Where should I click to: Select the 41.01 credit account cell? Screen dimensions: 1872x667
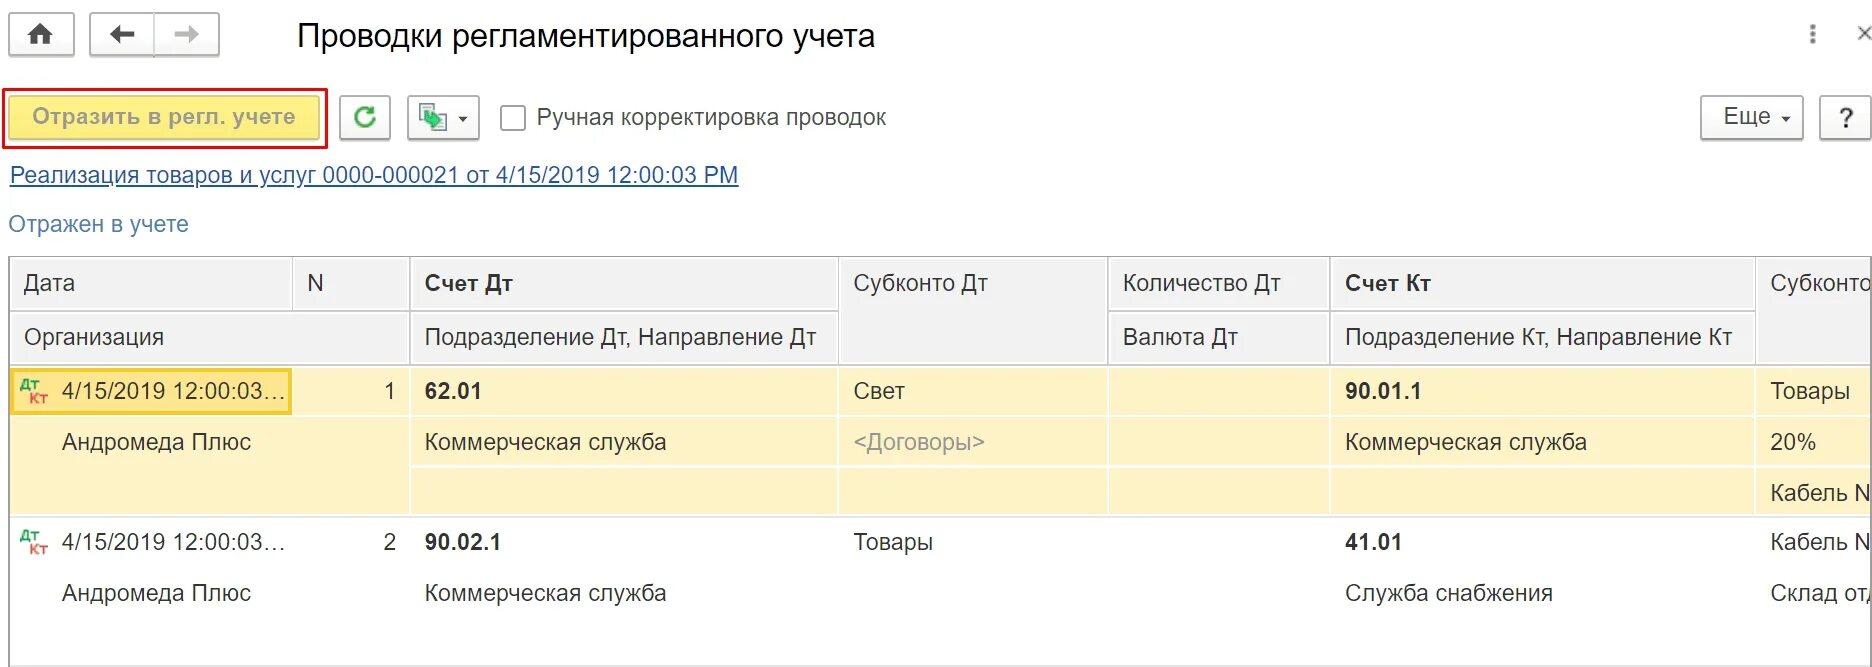point(1373,542)
